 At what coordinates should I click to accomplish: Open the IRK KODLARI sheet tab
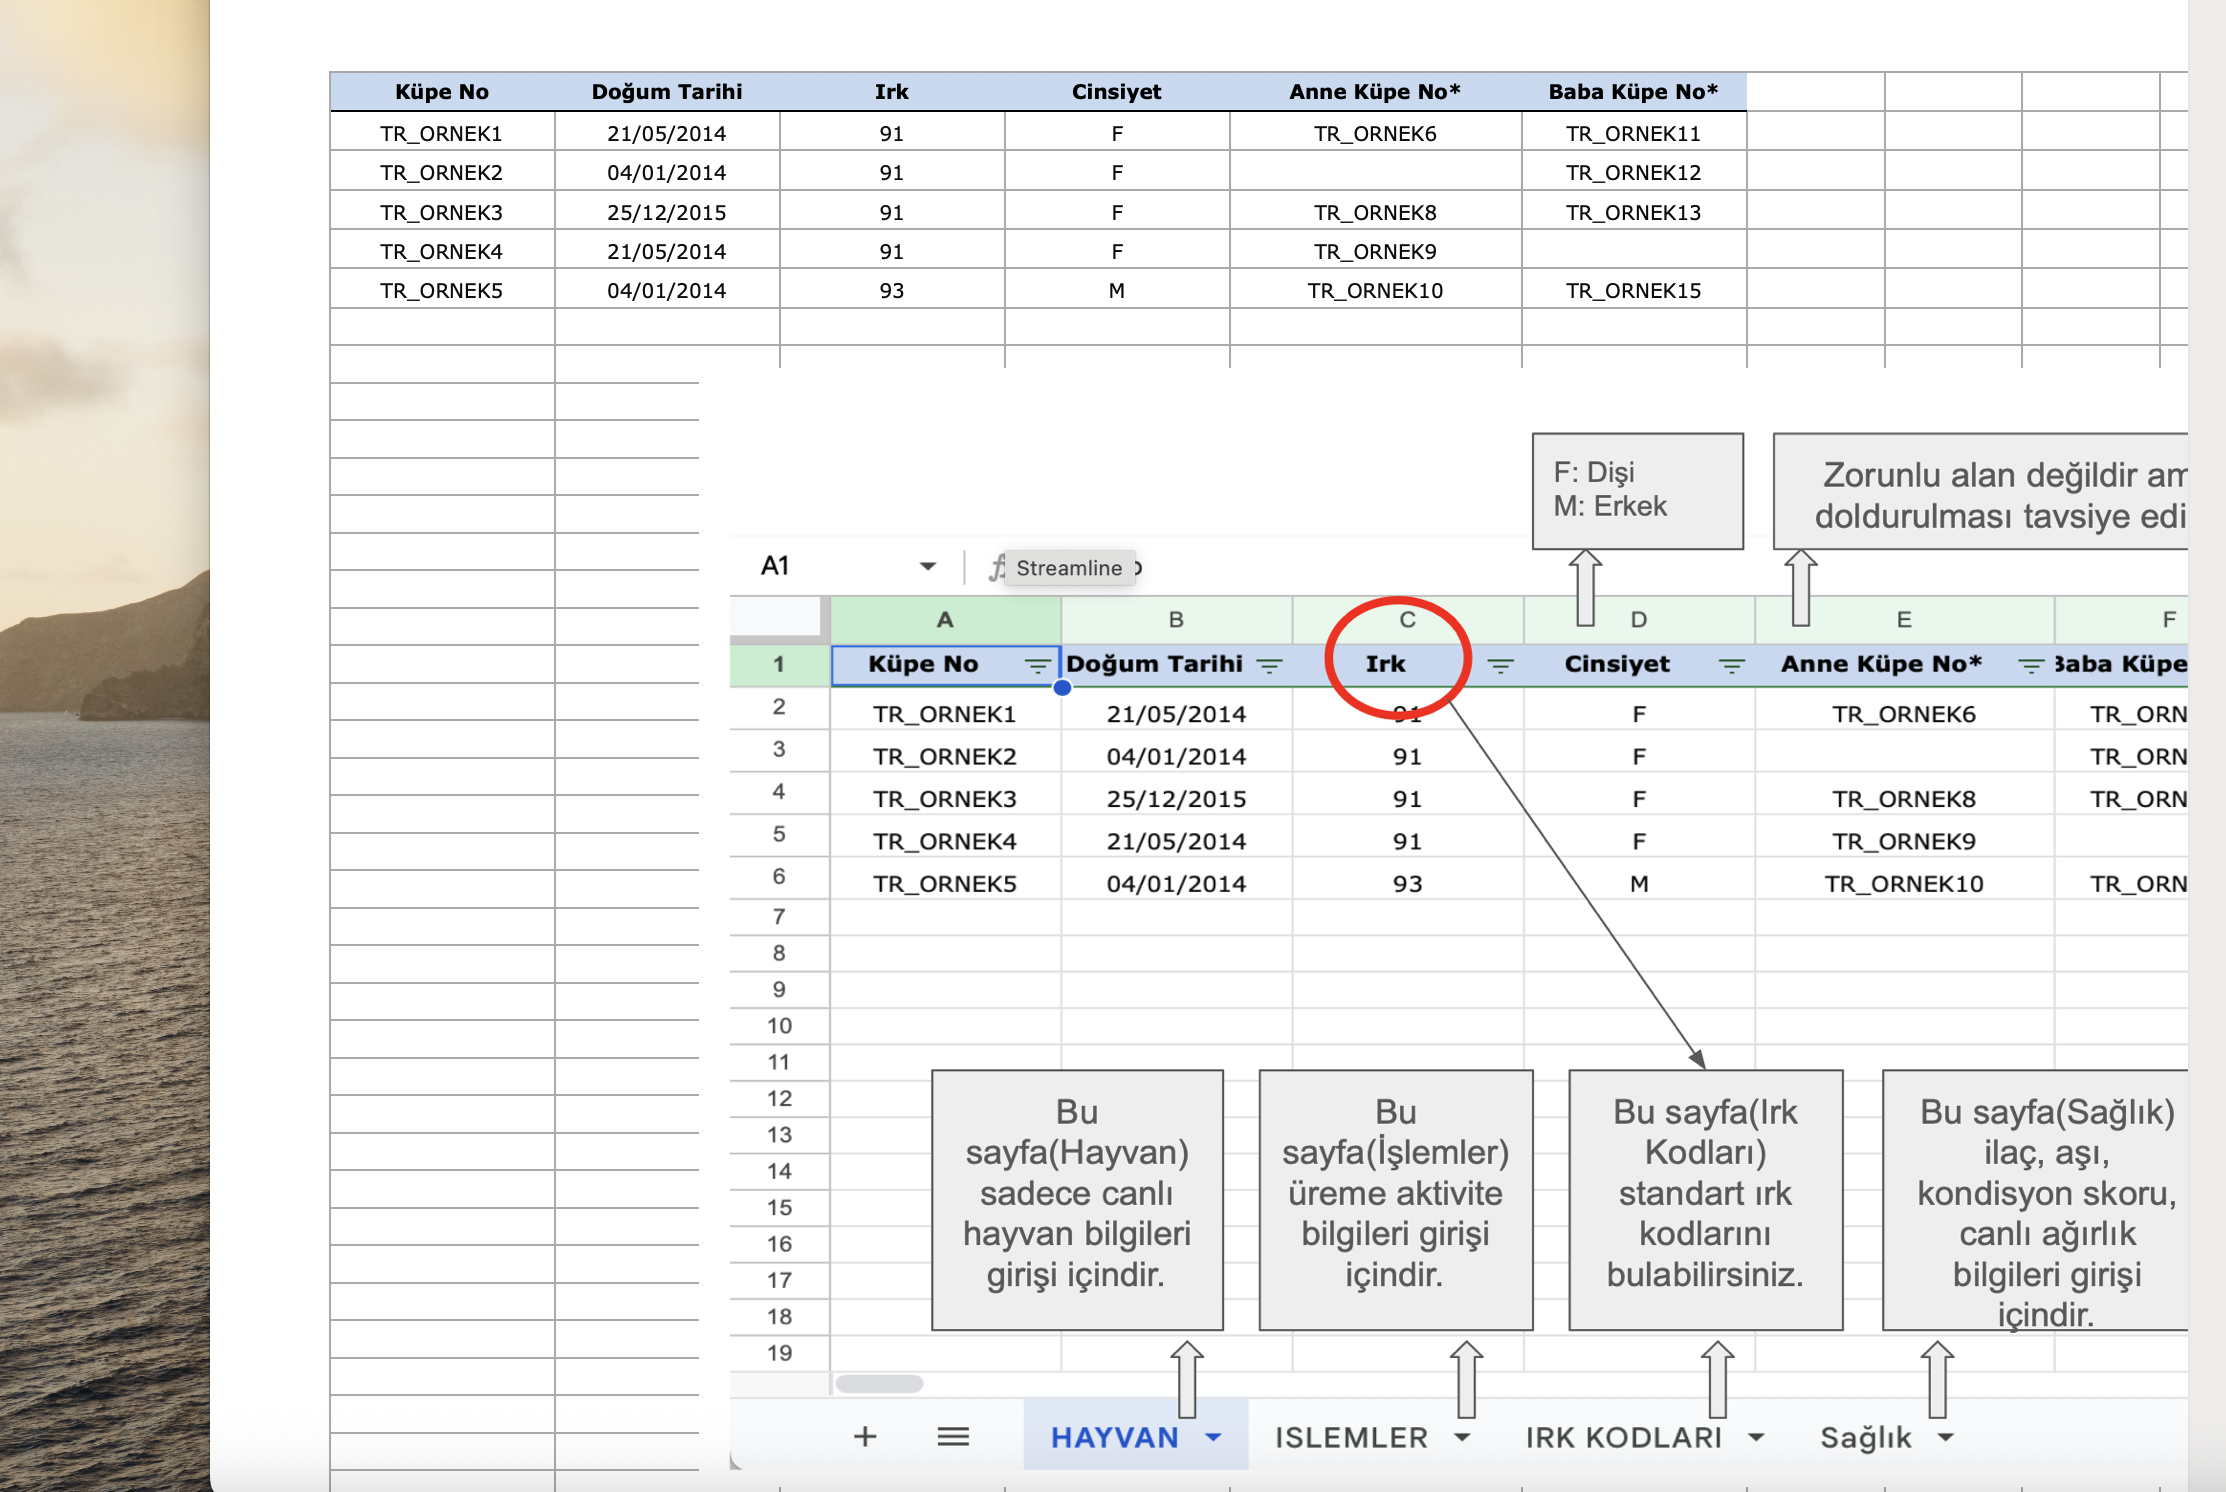click(1623, 1437)
